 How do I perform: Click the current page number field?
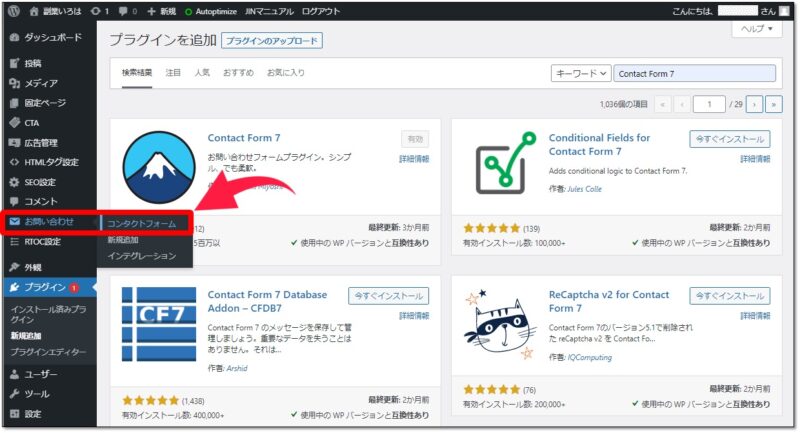click(x=709, y=104)
